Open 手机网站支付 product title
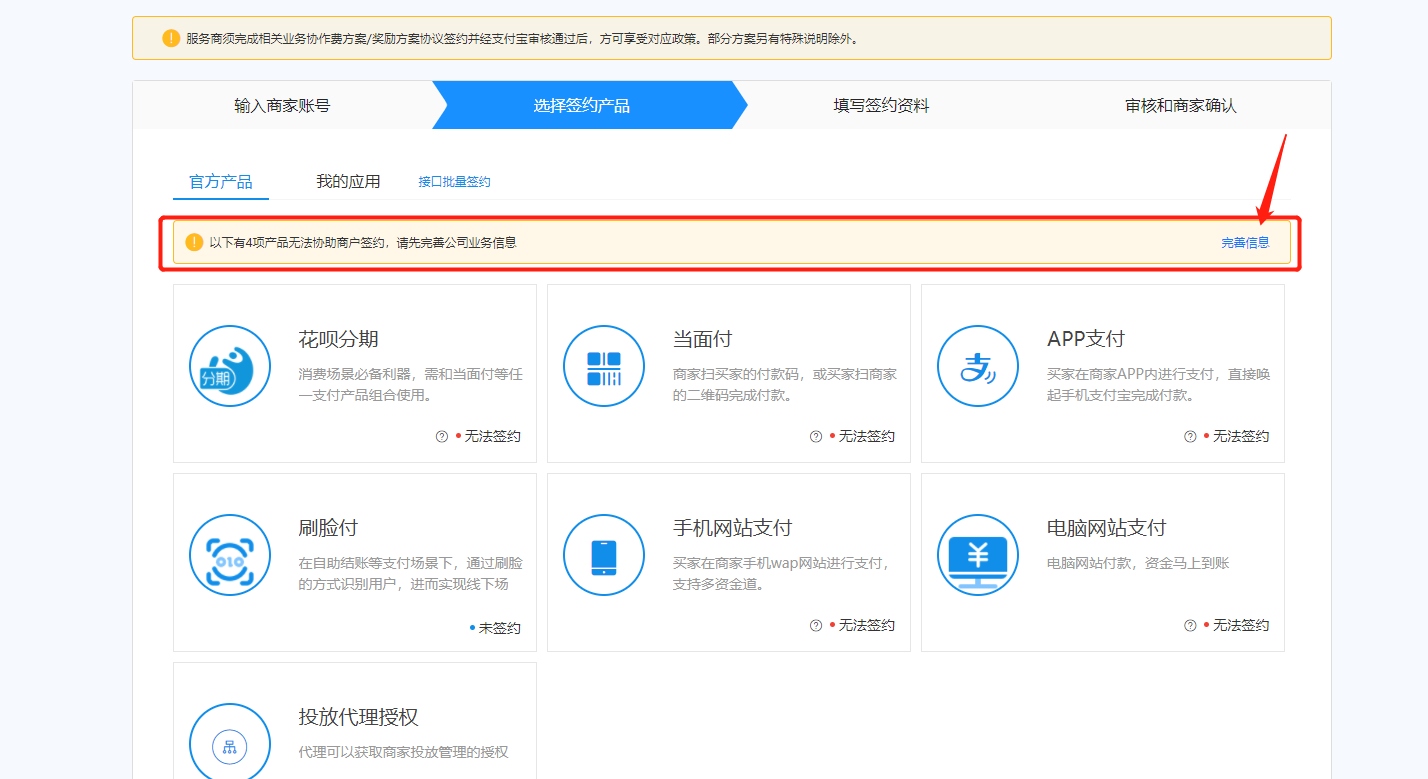Image resolution: width=1428 pixels, height=779 pixels. tap(732, 528)
